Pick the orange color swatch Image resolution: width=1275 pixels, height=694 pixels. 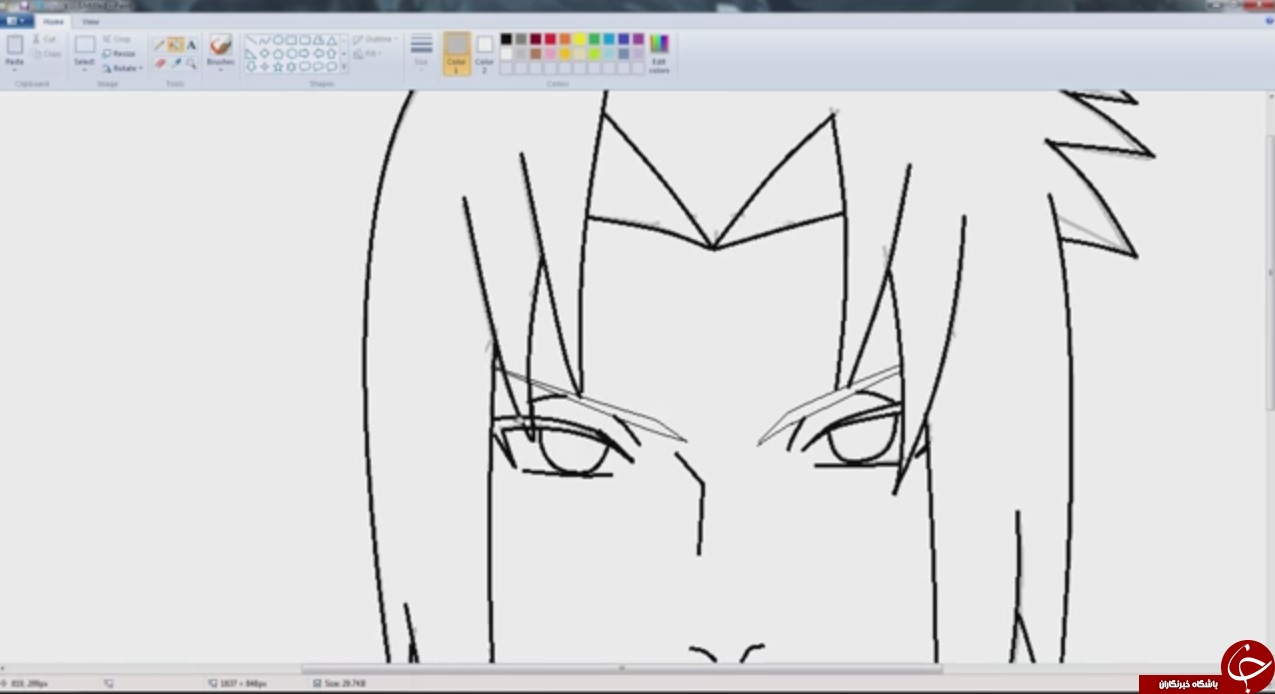[565, 39]
